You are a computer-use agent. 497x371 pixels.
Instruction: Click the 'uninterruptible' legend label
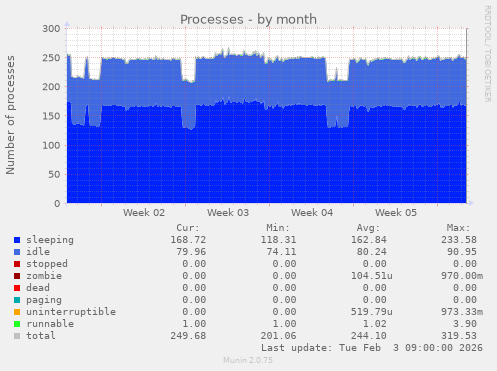71,312
